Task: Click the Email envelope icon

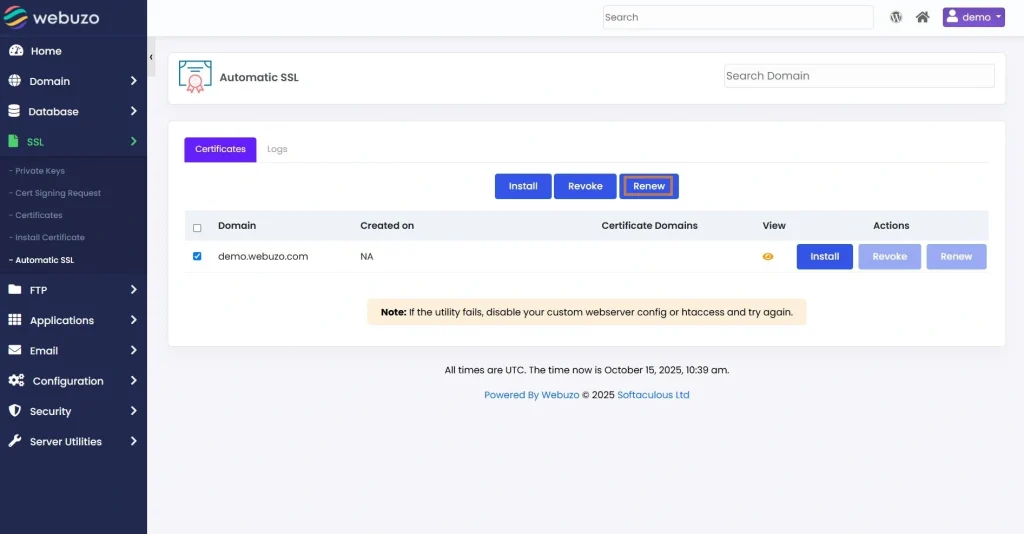Action: coord(14,350)
